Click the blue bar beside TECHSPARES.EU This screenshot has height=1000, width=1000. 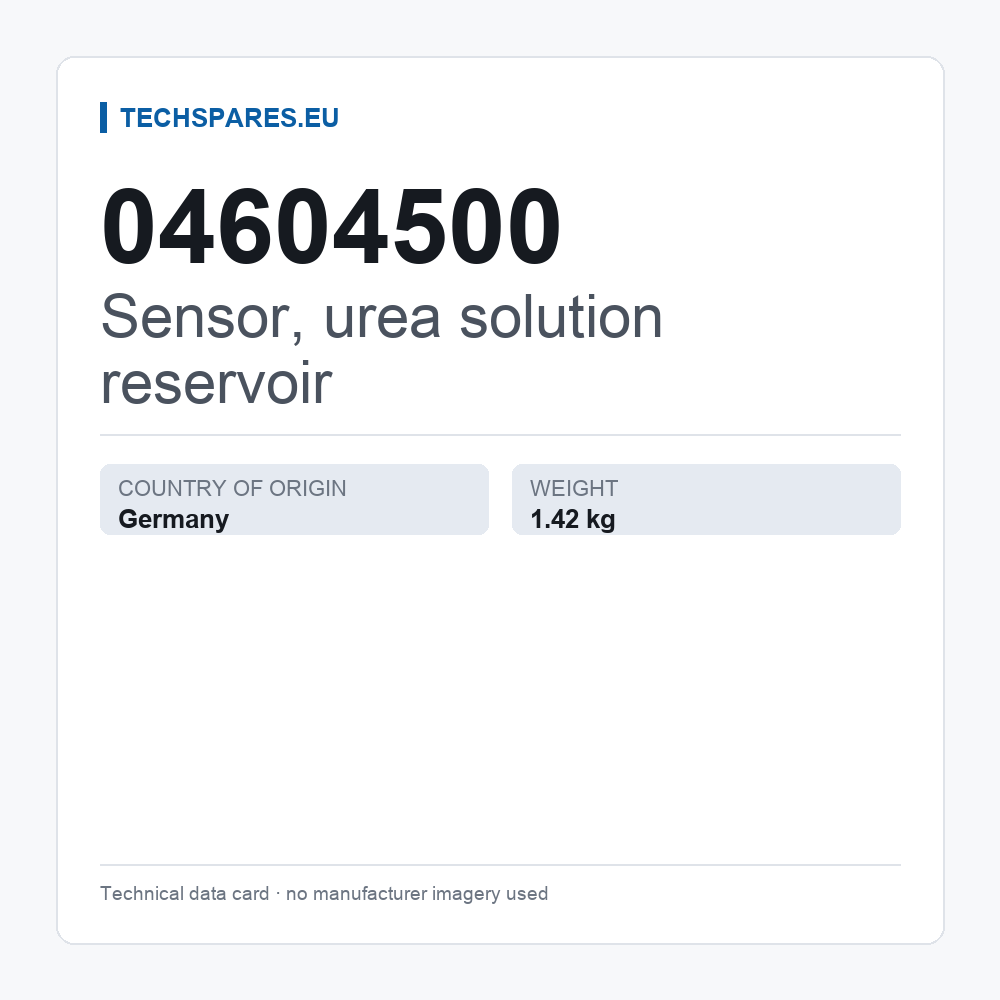tap(103, 117)
